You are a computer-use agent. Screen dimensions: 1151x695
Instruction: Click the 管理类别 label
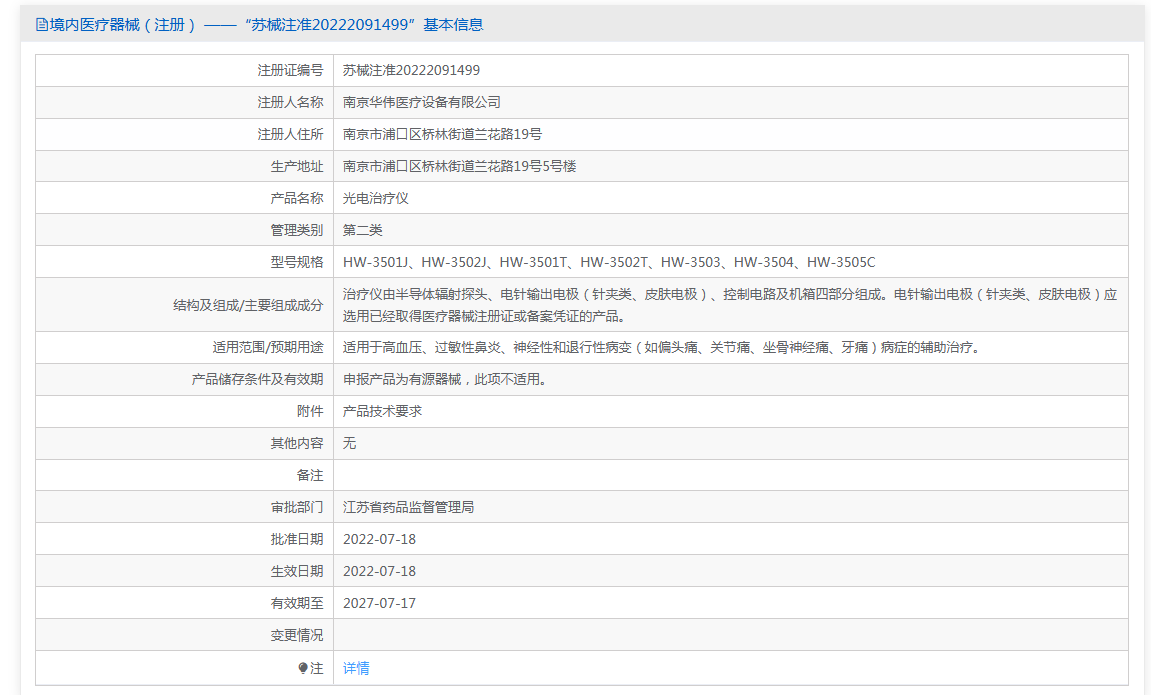[297, 230]
